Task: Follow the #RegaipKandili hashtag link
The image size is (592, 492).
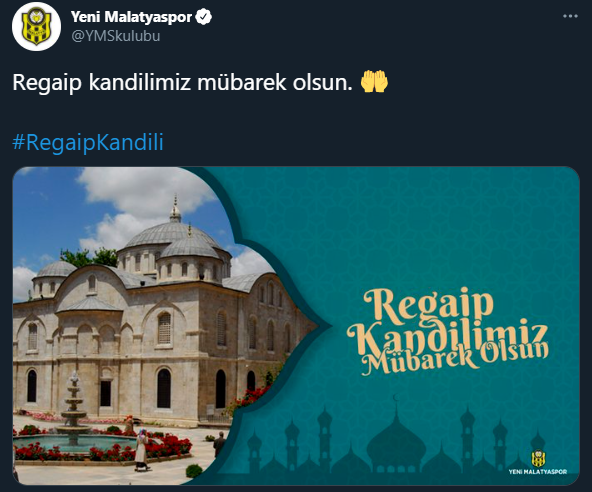Action: (x=88, y=142)
